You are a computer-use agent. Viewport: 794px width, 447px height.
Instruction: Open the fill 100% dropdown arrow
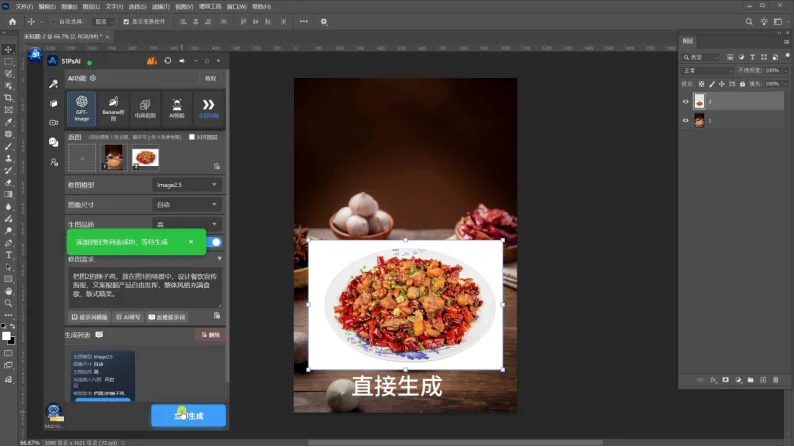[x=785, y=84]
